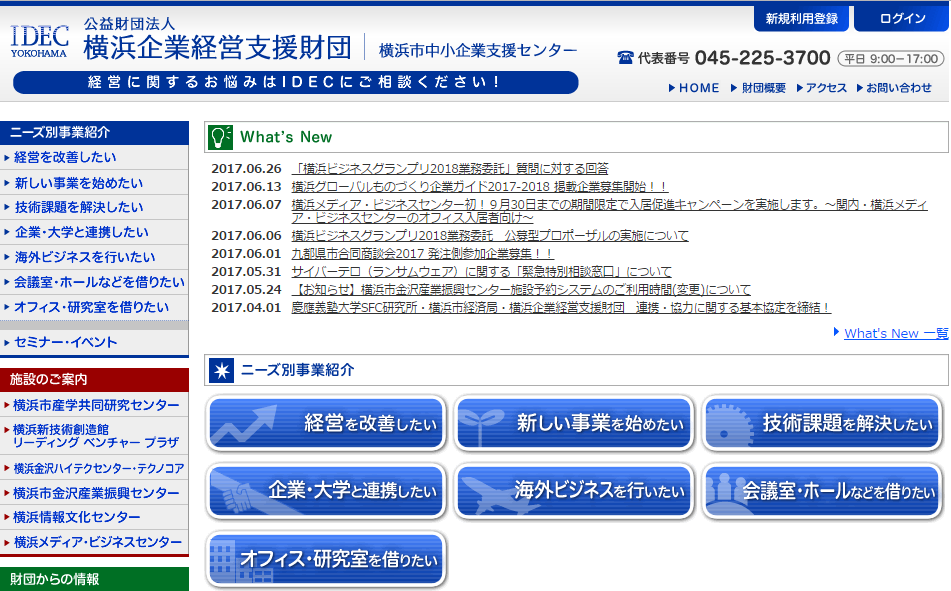Viewport: 951px width, 591px height.
Task: Click the large 経営を改善したい tile button
Action: [x=326, y=423]
